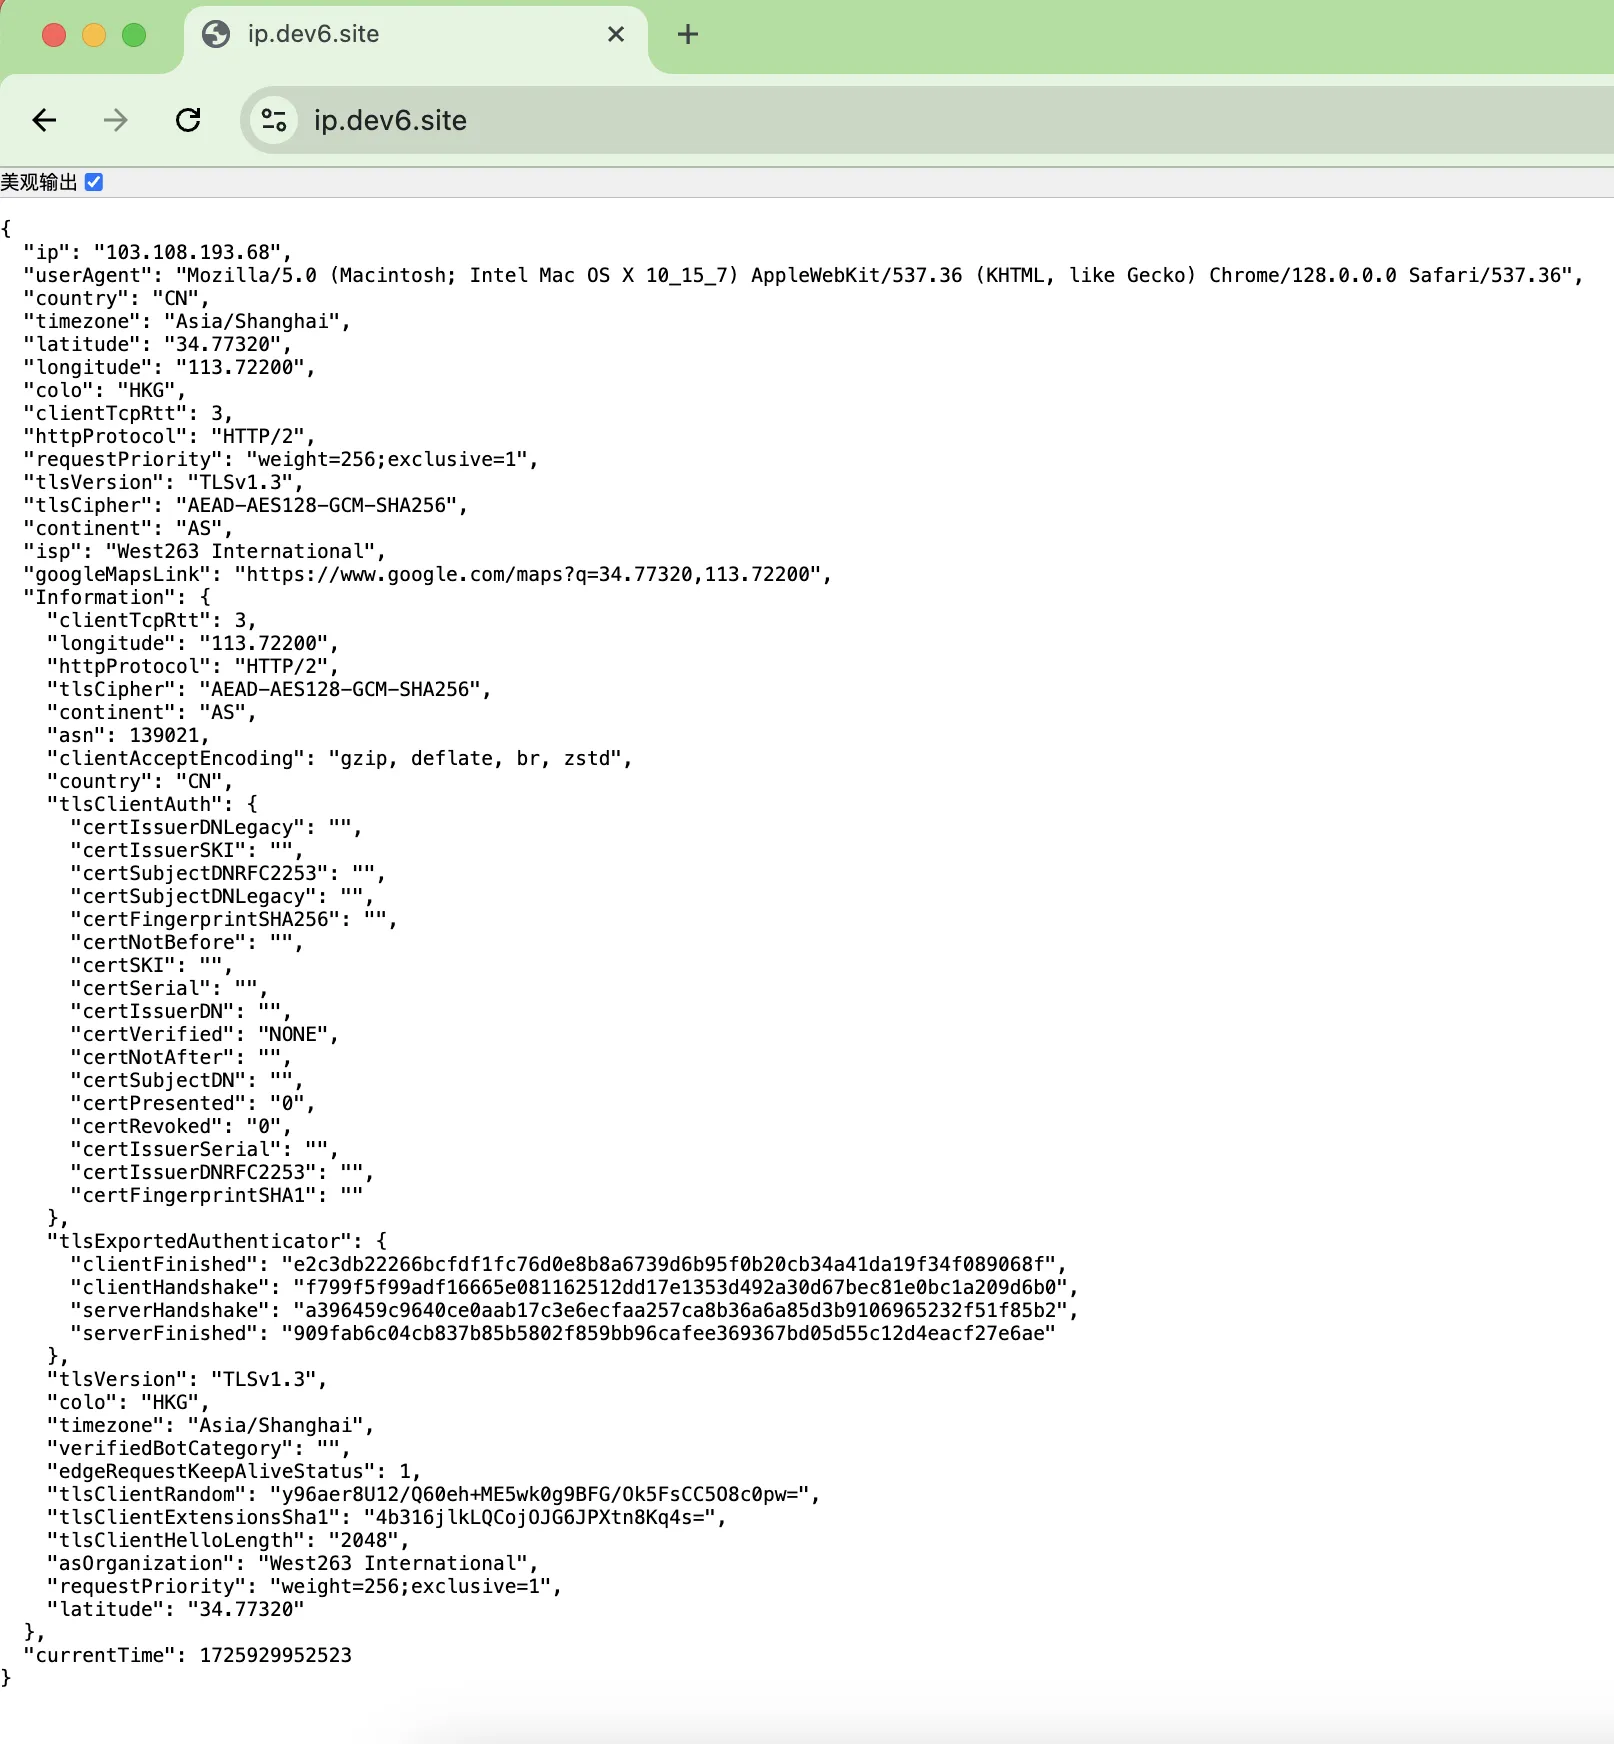Uncheck the 美观输出 checkbox
The width and height of the screenshot is (1614, 1744).
tap(94, 182)
